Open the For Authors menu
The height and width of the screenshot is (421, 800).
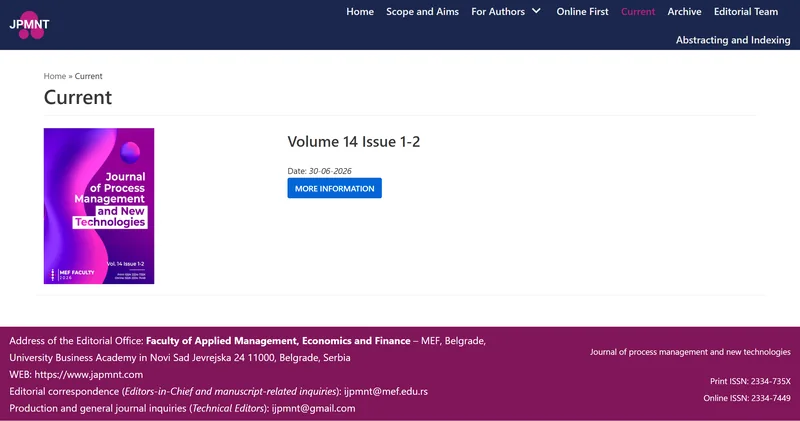coord(497,11)
